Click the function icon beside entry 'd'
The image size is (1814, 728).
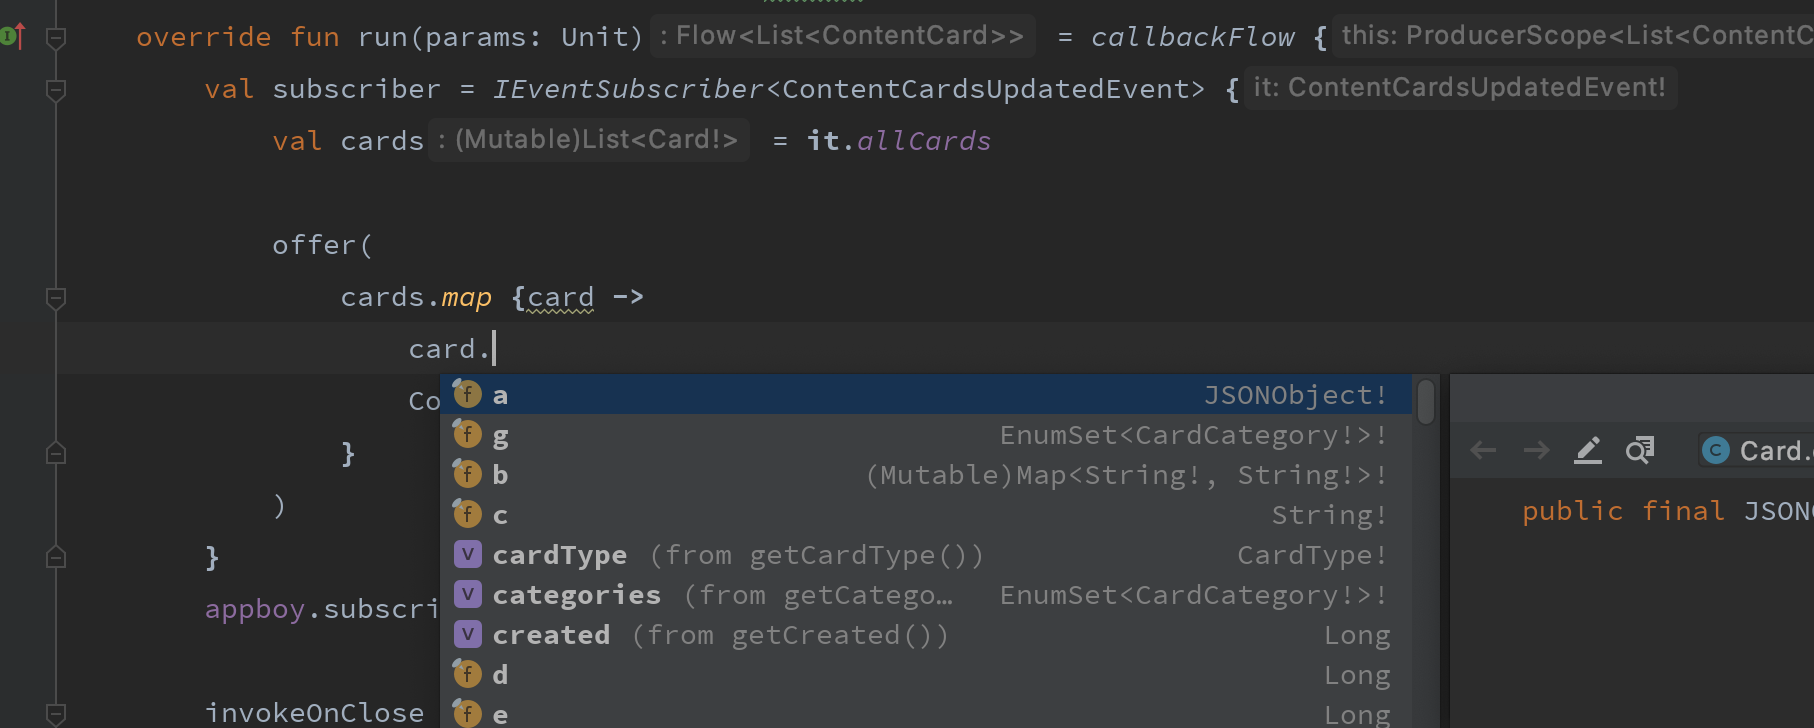(x=466, y=674)
